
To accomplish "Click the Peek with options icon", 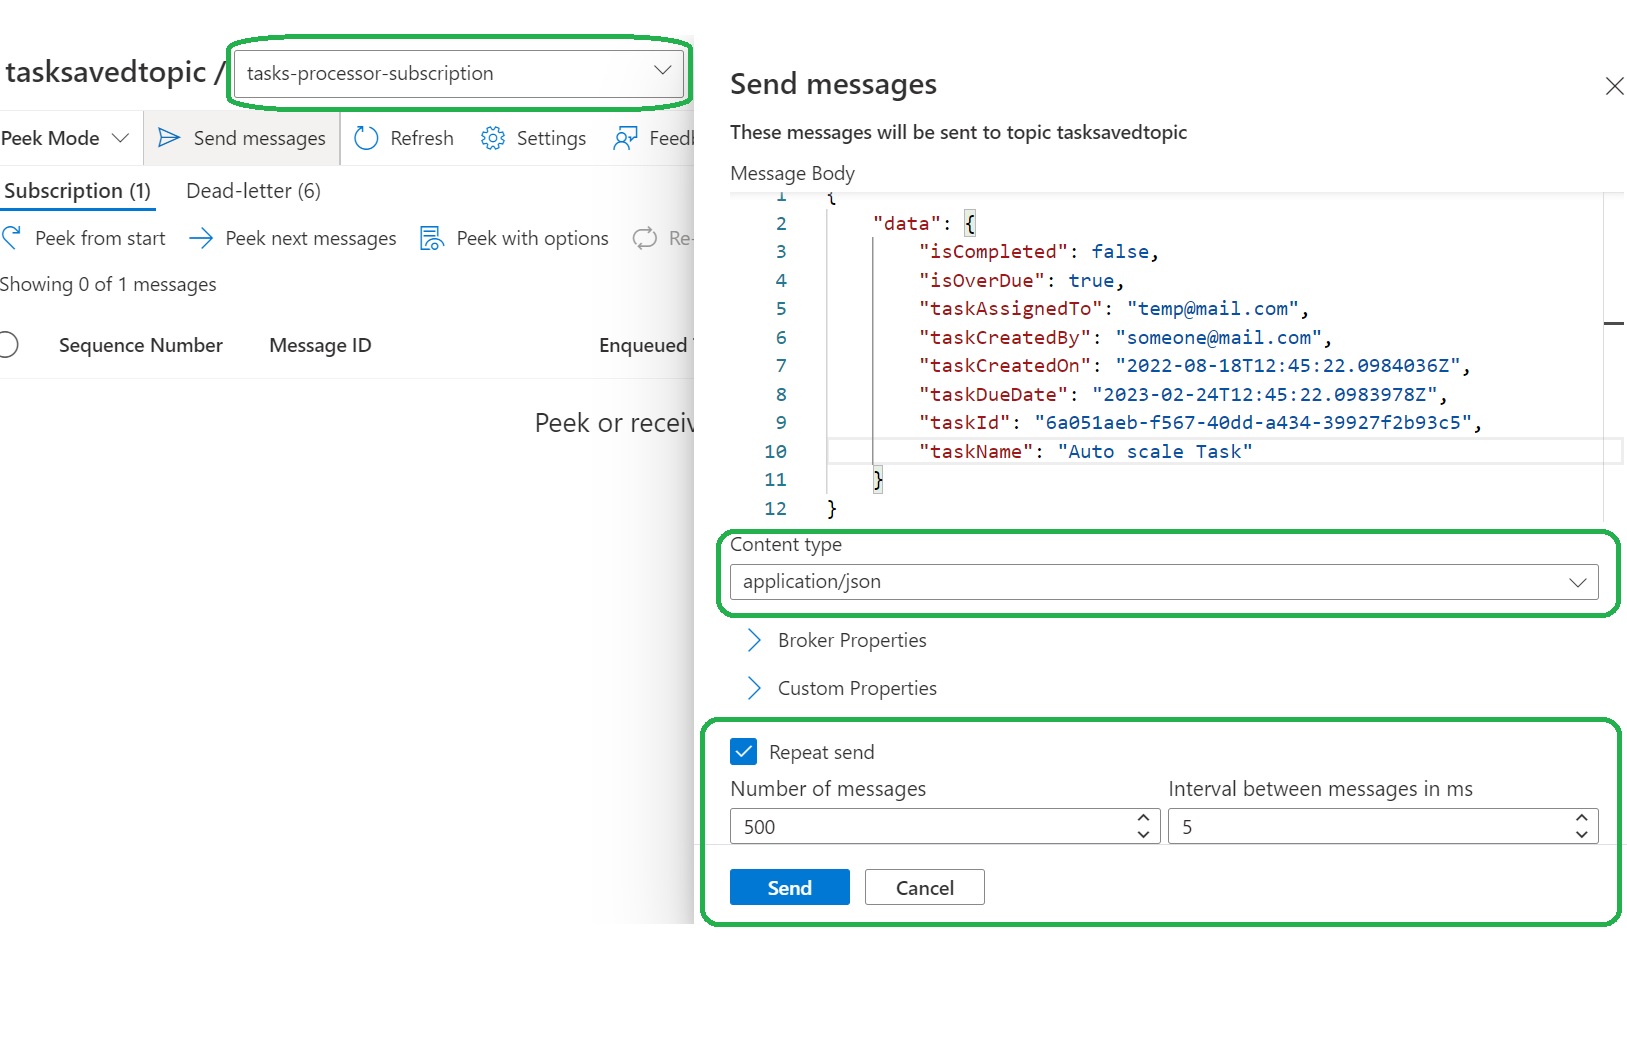I will (431, 238).
